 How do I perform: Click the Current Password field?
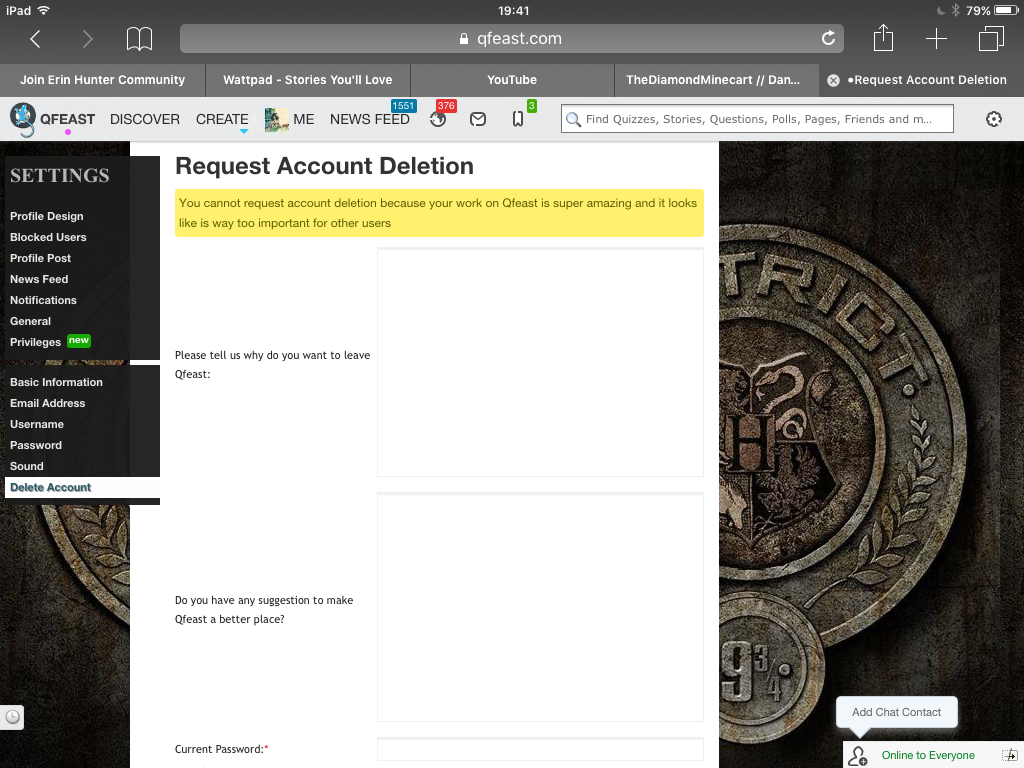click(x=540, y=750)
